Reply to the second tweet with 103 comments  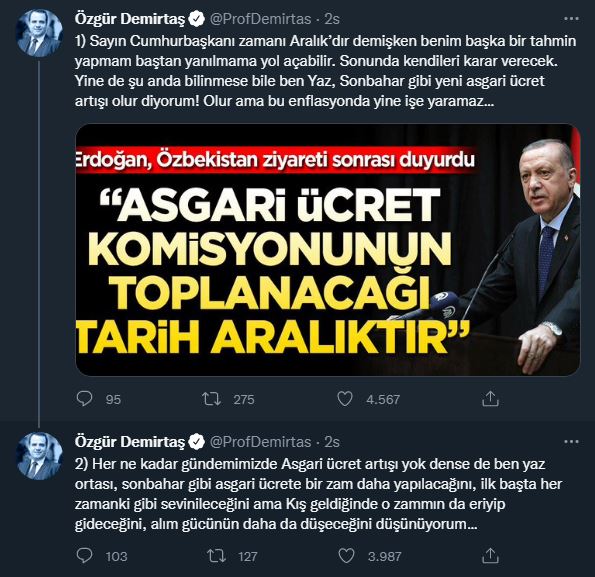point(84,556)
